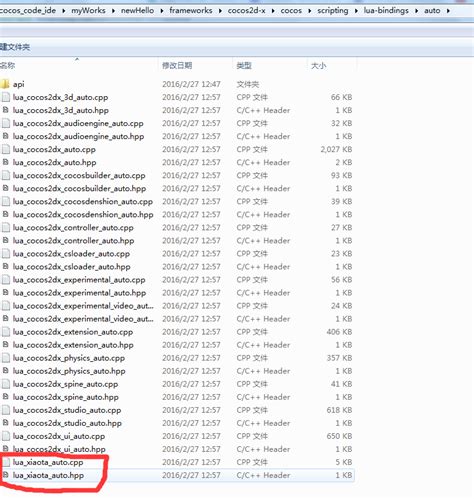Viewport: 474px width, 499px height.
Task: Select file lua_cocos2dx_ui_auto.hpp
Action: [x=59, y=449]
